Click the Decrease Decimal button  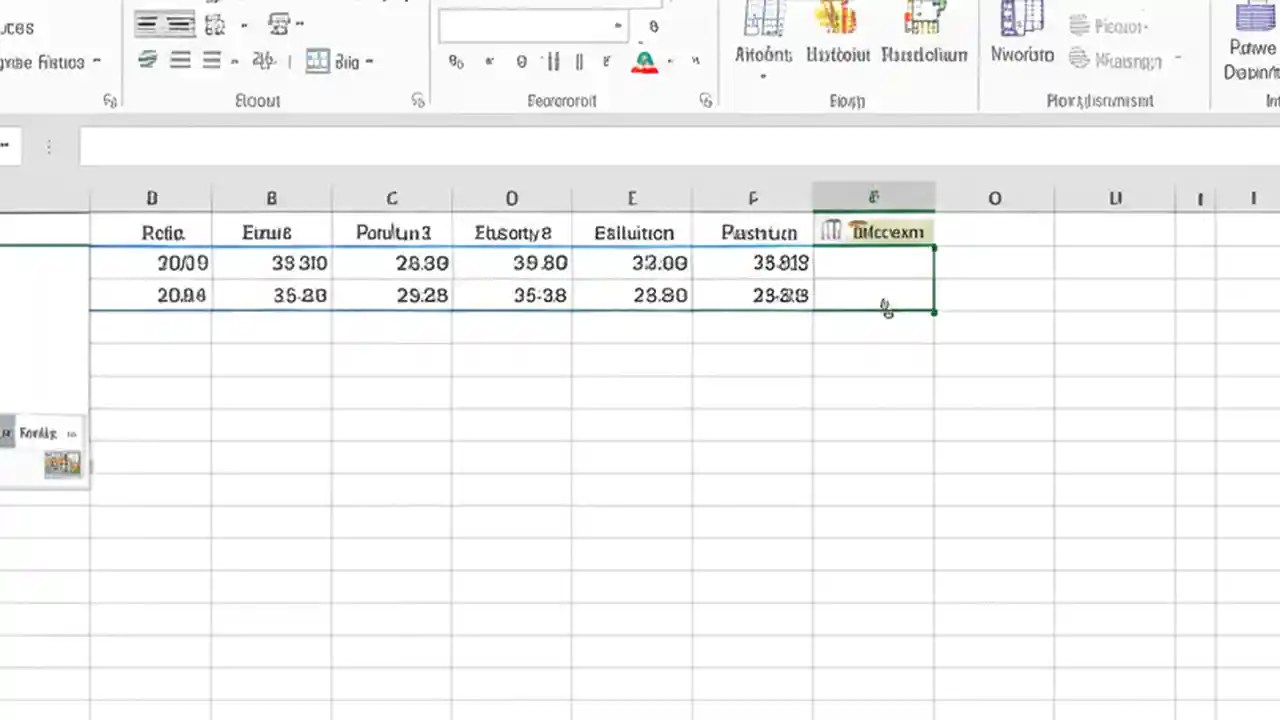point(580,61)
